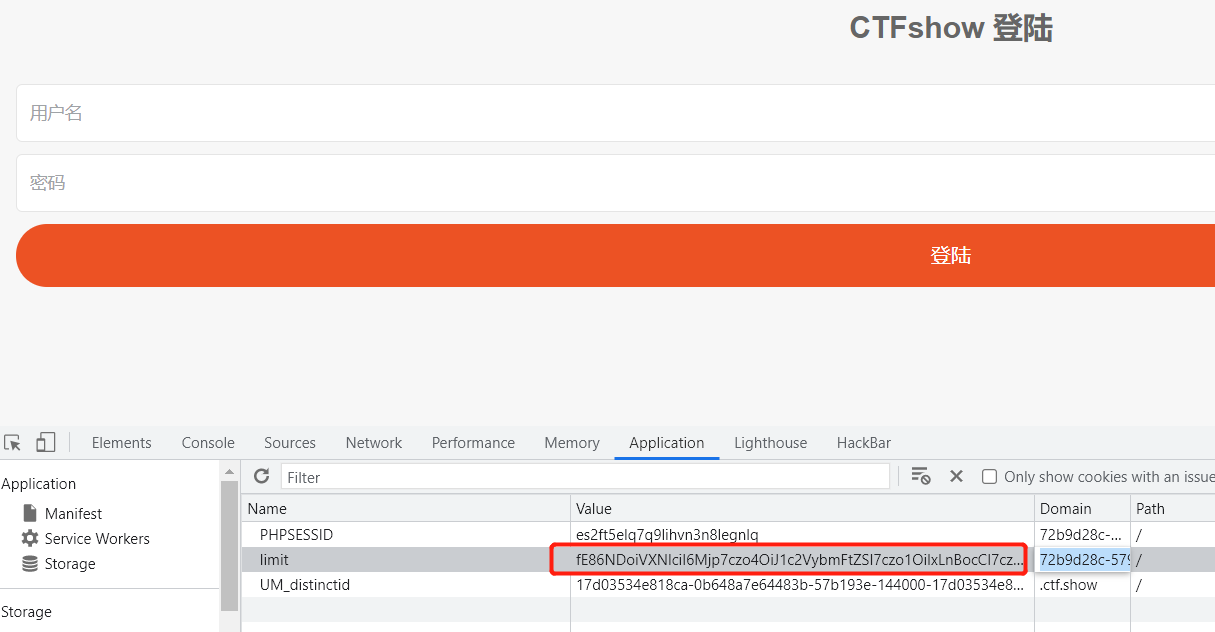Activate the inspect element picker icon

click(12, 442)
